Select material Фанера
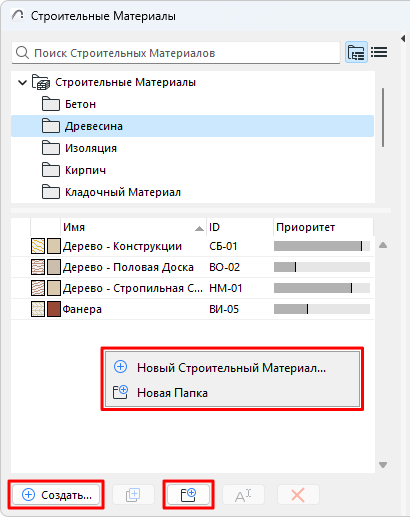The width and height of the screenshot is (410, 517). coord(82,309)
